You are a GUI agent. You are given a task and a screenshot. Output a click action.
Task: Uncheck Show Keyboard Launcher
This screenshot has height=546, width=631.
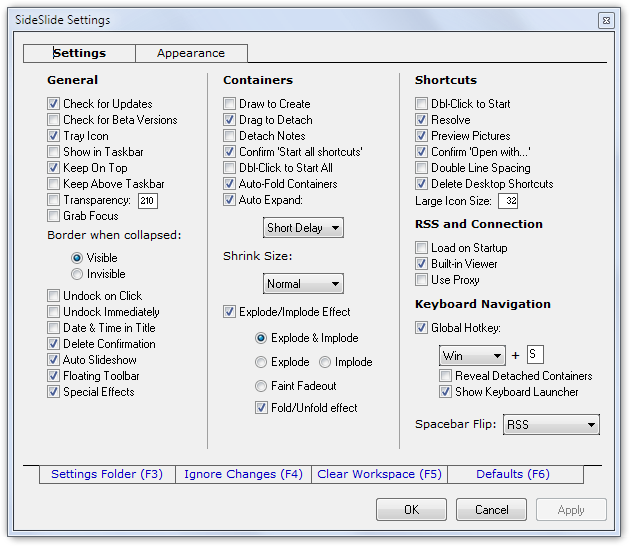point(445,392)
